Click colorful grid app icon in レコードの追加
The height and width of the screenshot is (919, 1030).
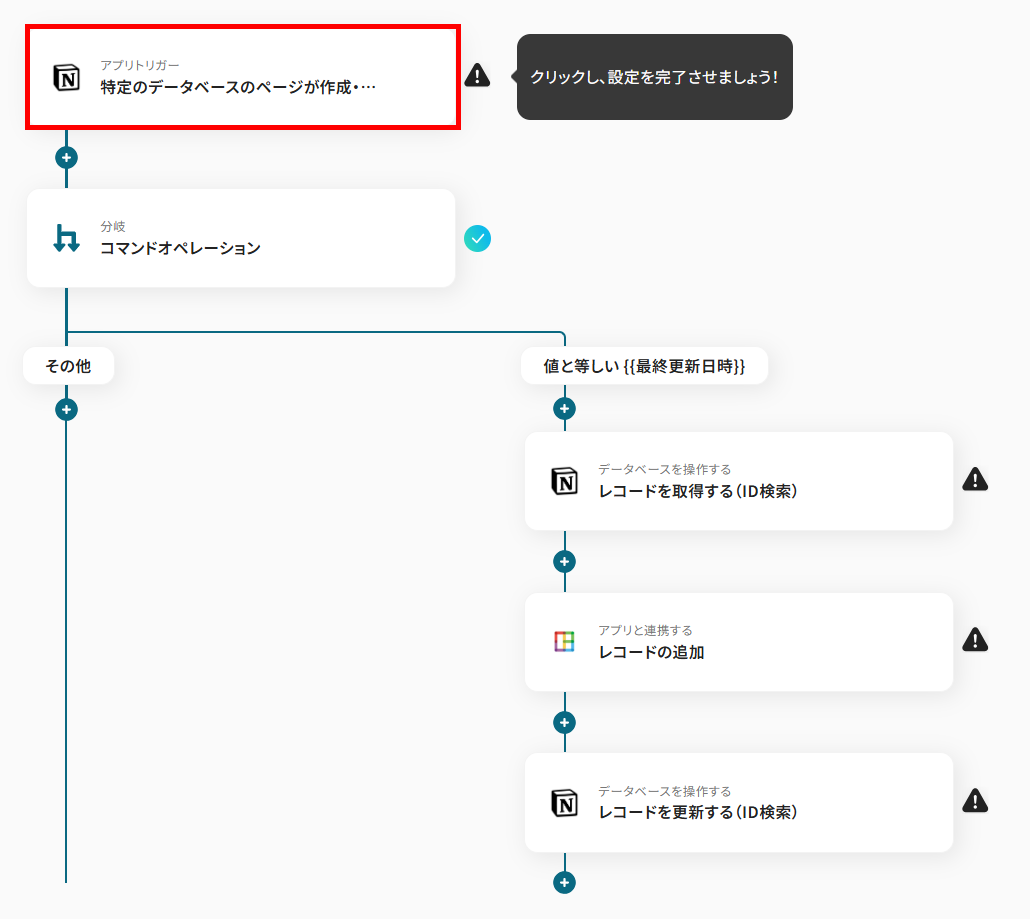point(564,642)
